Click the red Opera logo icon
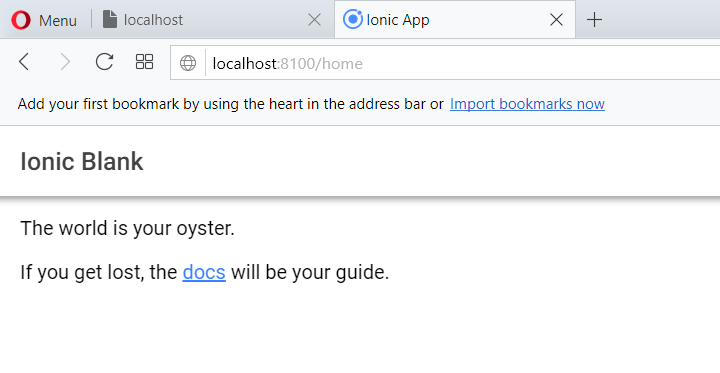This screenshot has width=720, height=373. point(21,20)
